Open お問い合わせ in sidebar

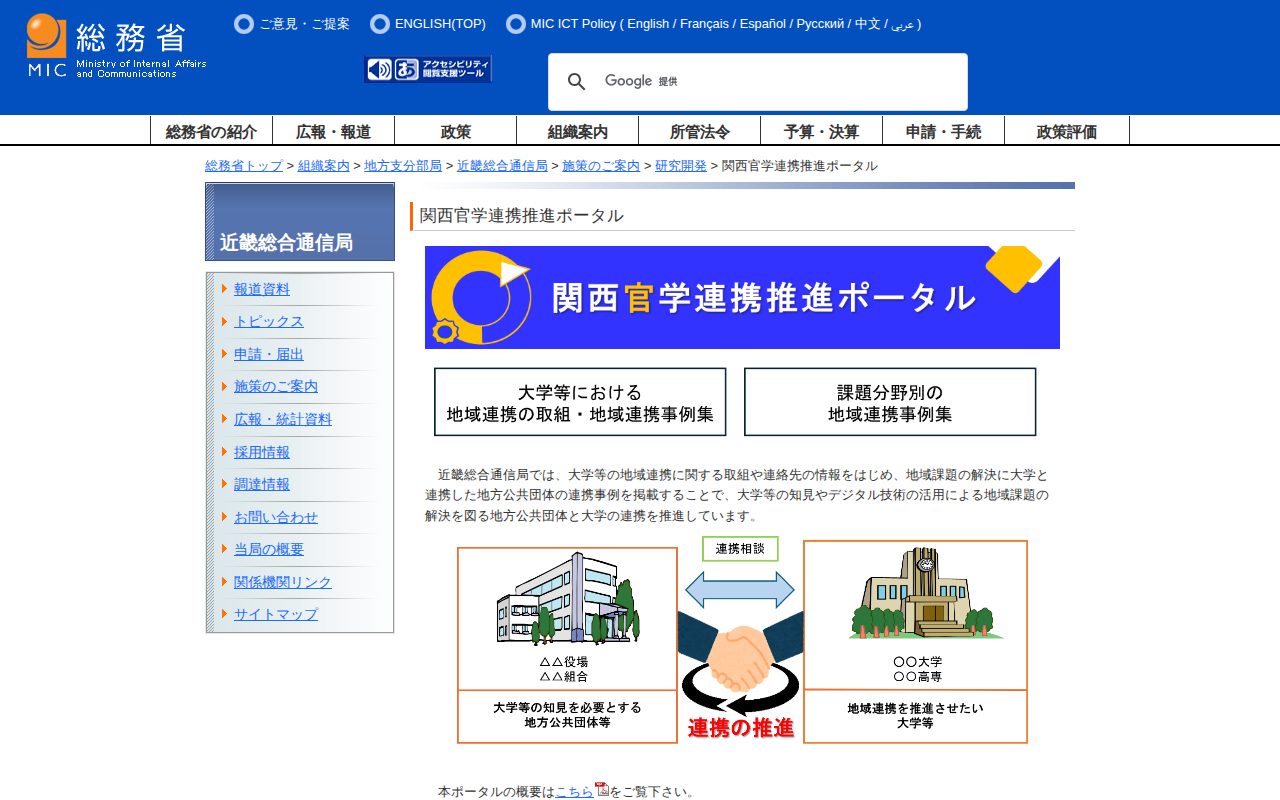coord(276,518)
